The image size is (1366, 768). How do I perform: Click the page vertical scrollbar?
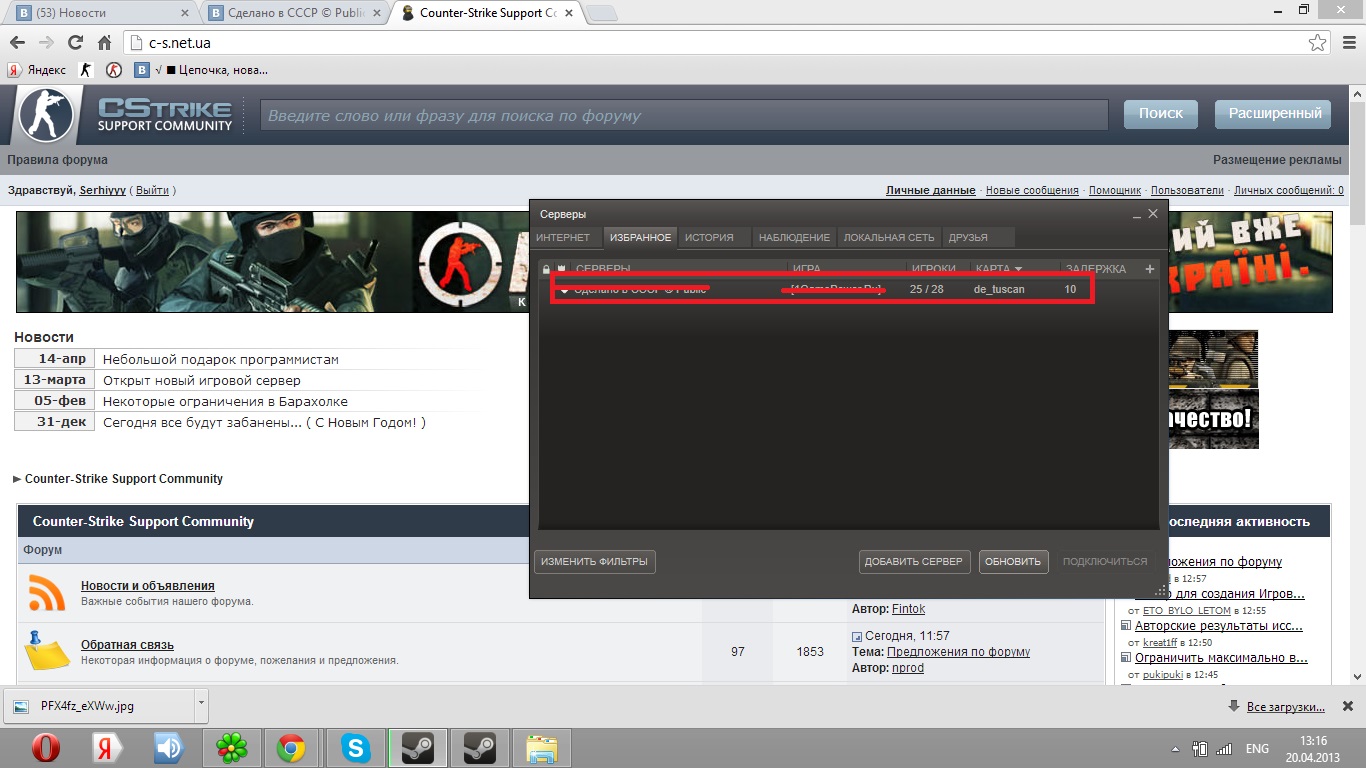click(1357, 383)
